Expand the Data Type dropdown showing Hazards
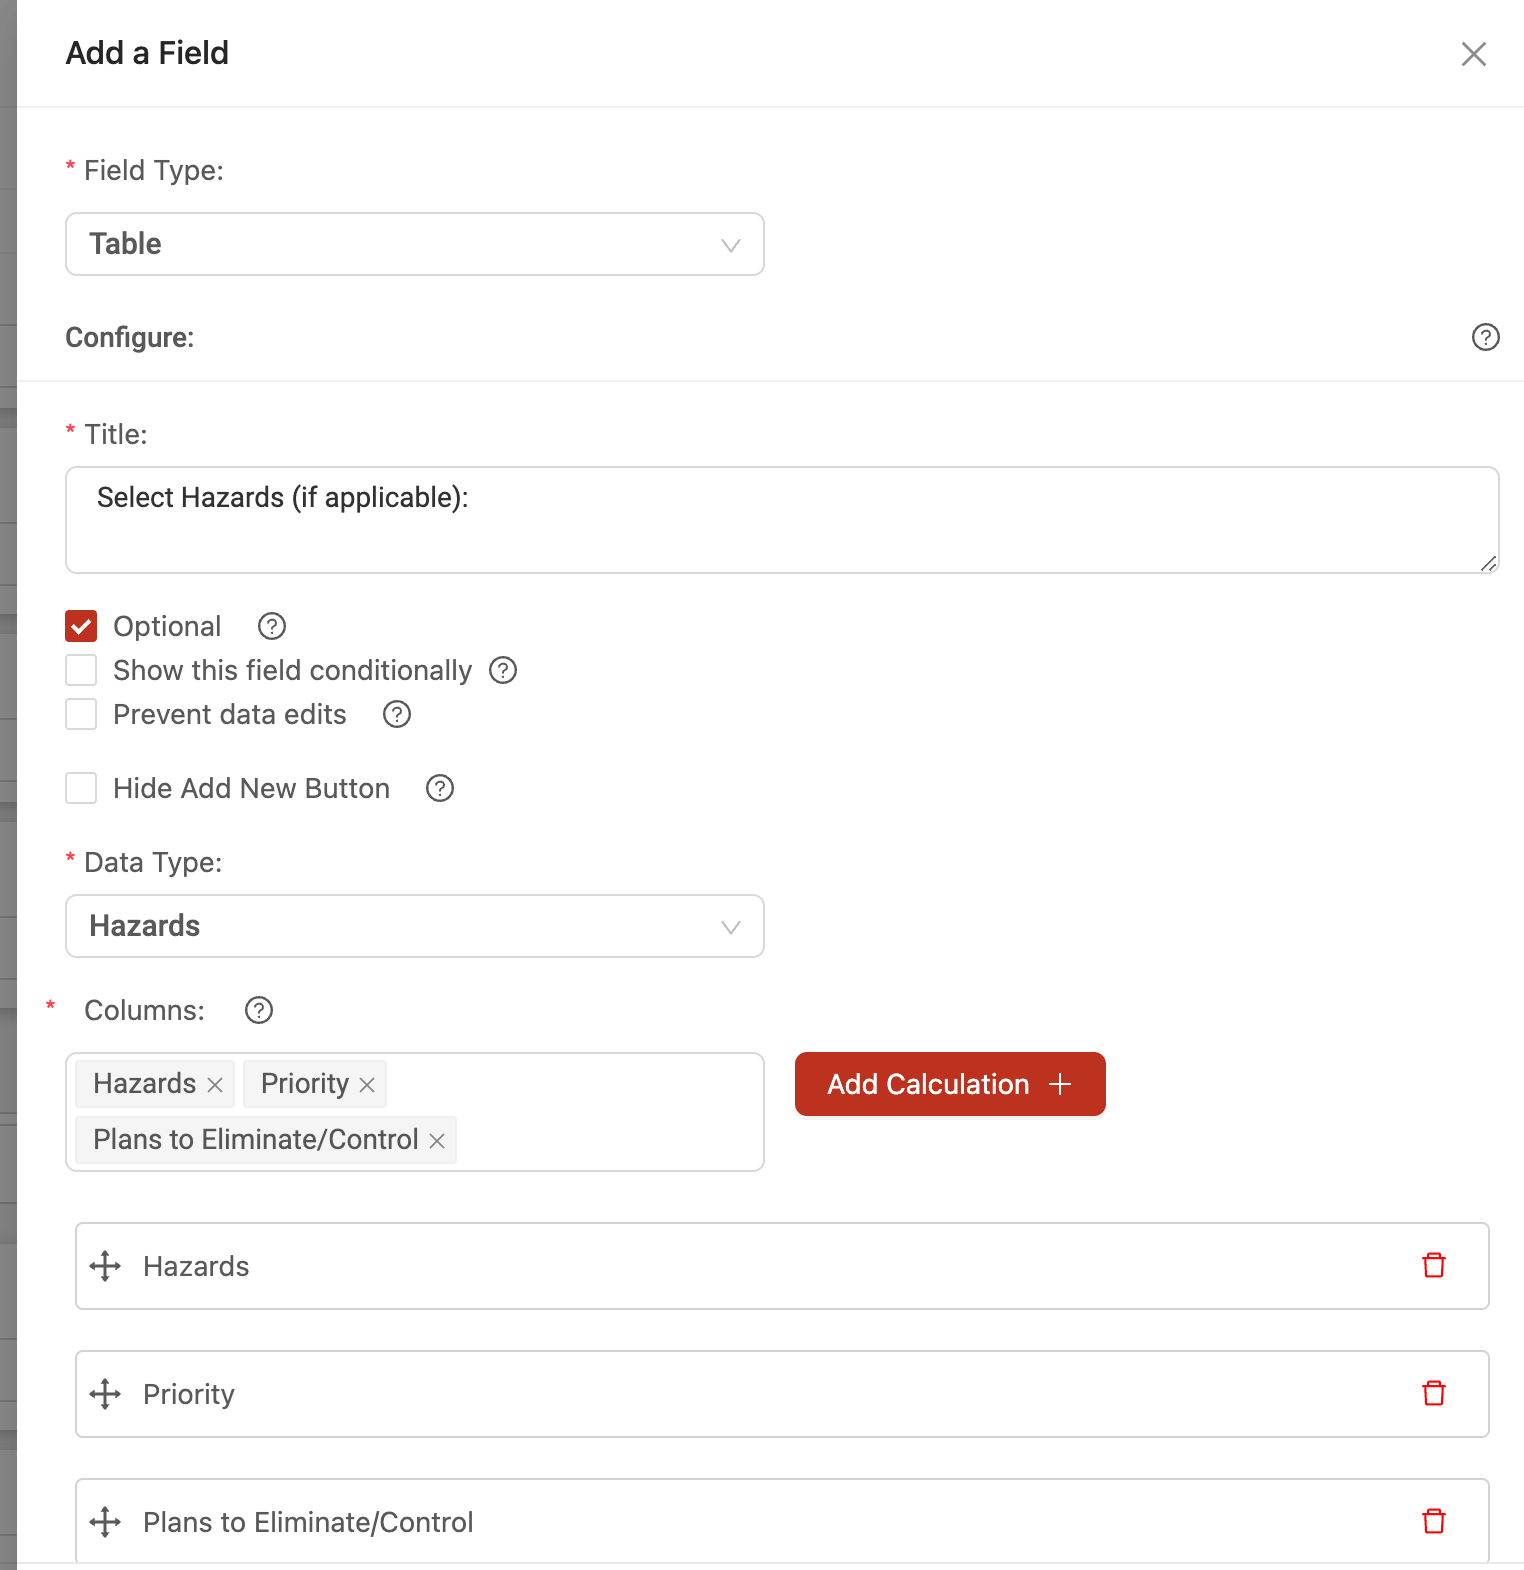The width and height of the screenshot is (1524, 1570). click(415, 926)
